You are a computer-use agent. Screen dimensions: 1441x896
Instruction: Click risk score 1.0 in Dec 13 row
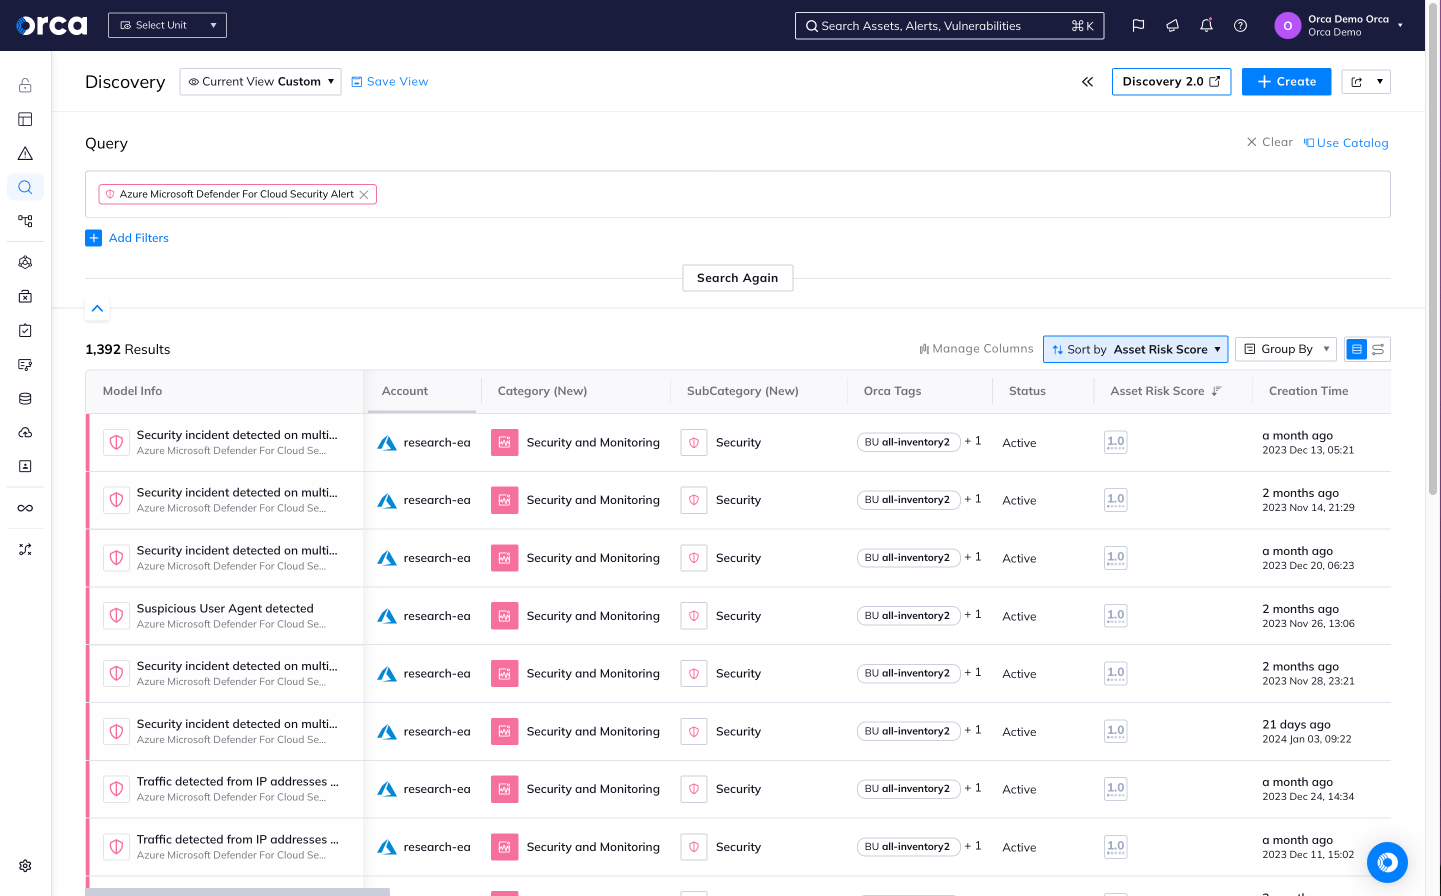[x=1116, y=442]
